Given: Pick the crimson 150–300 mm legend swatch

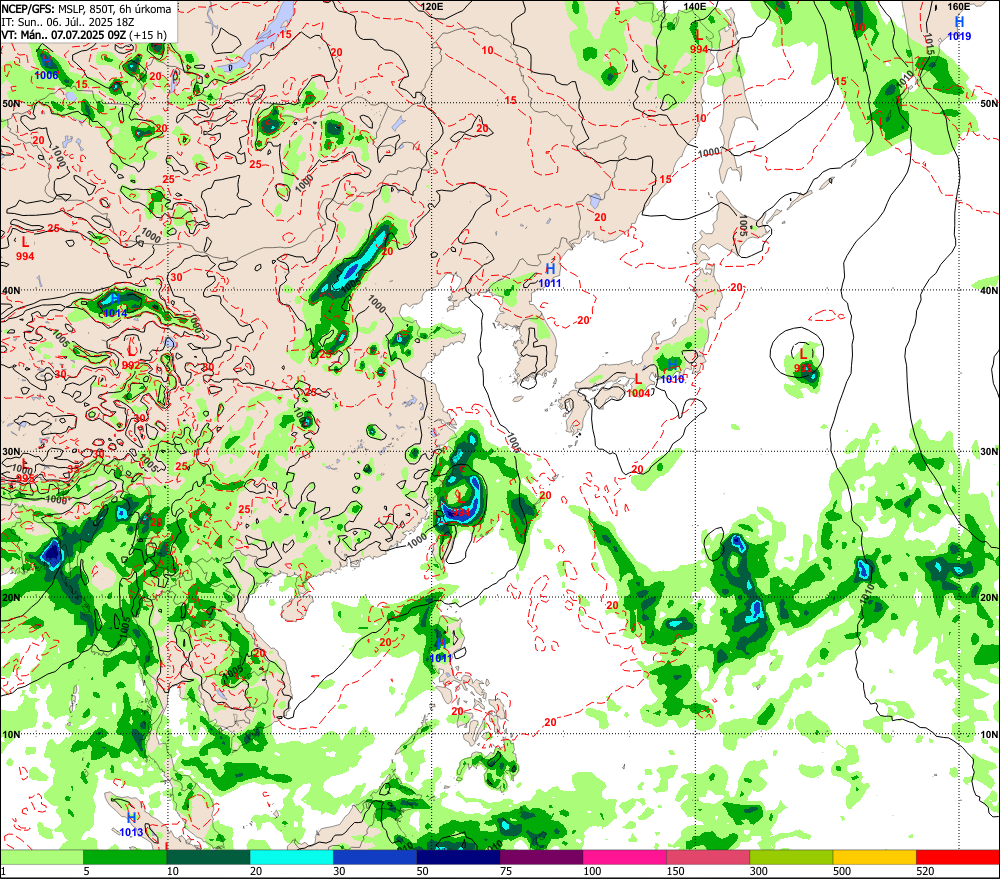Looking at the screenshot, I should [708, 857].
